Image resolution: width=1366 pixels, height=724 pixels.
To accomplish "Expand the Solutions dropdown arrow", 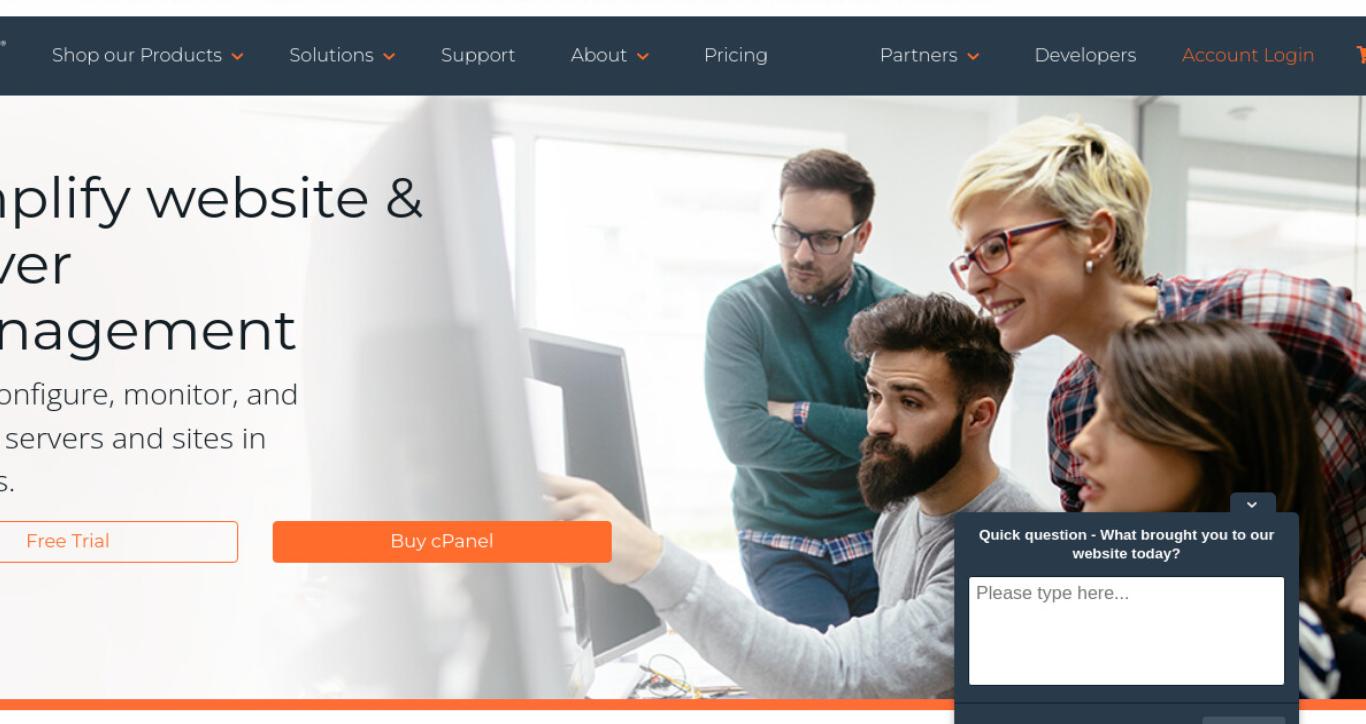I will [x=389, y=57].
